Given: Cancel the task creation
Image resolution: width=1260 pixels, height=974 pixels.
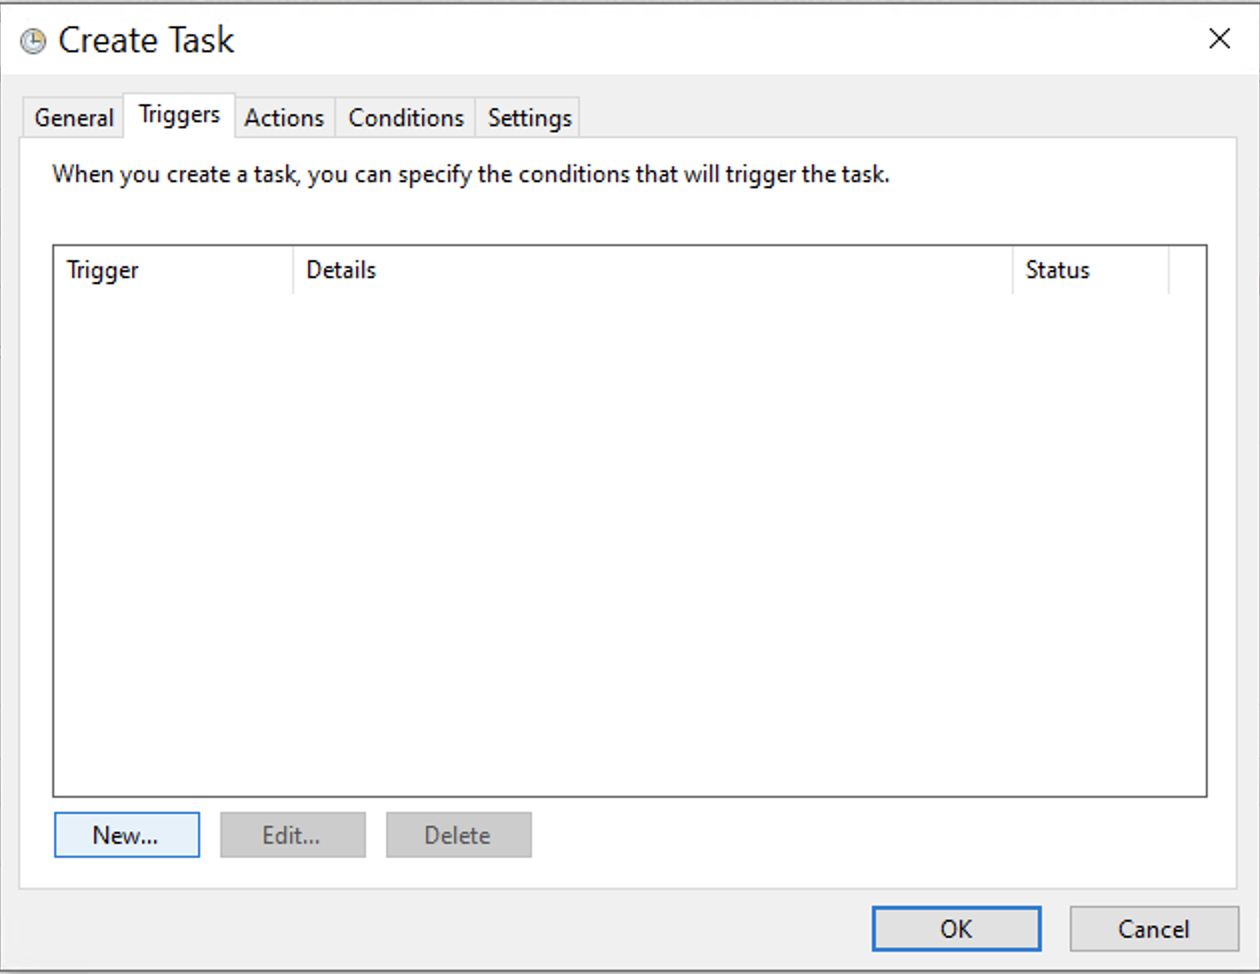Looking at the screenshot, I should tap(1153, 928).
